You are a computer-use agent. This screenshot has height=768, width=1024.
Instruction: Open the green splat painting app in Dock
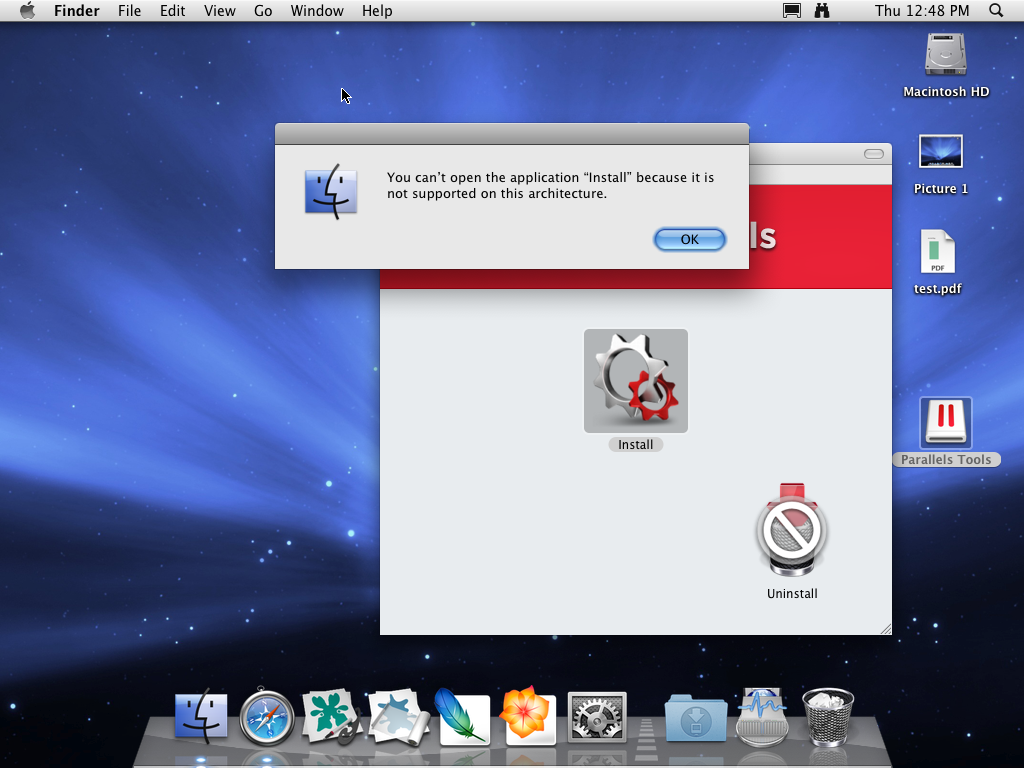pos(332,716)
